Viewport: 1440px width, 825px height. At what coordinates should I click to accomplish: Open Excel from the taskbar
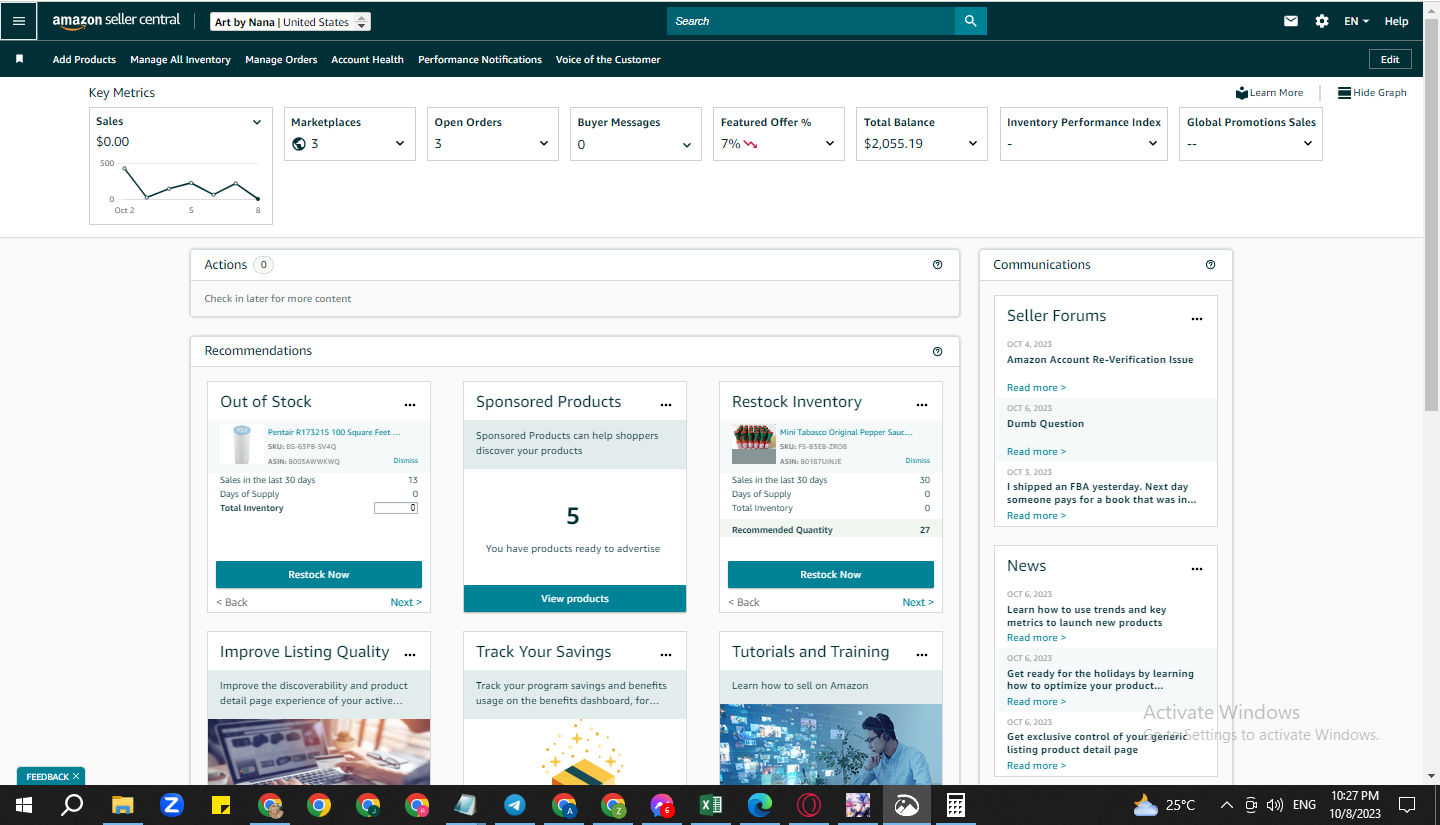711,805
